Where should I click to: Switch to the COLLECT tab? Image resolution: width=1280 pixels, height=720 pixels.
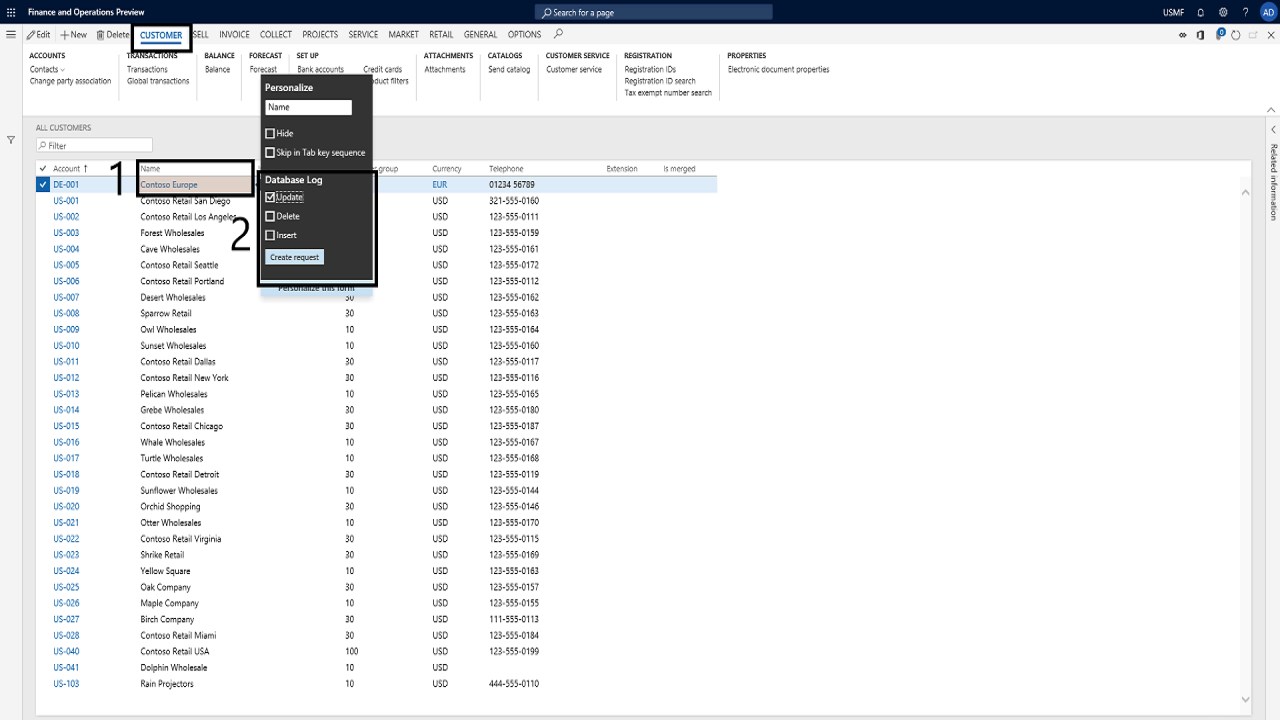(276, 35)
